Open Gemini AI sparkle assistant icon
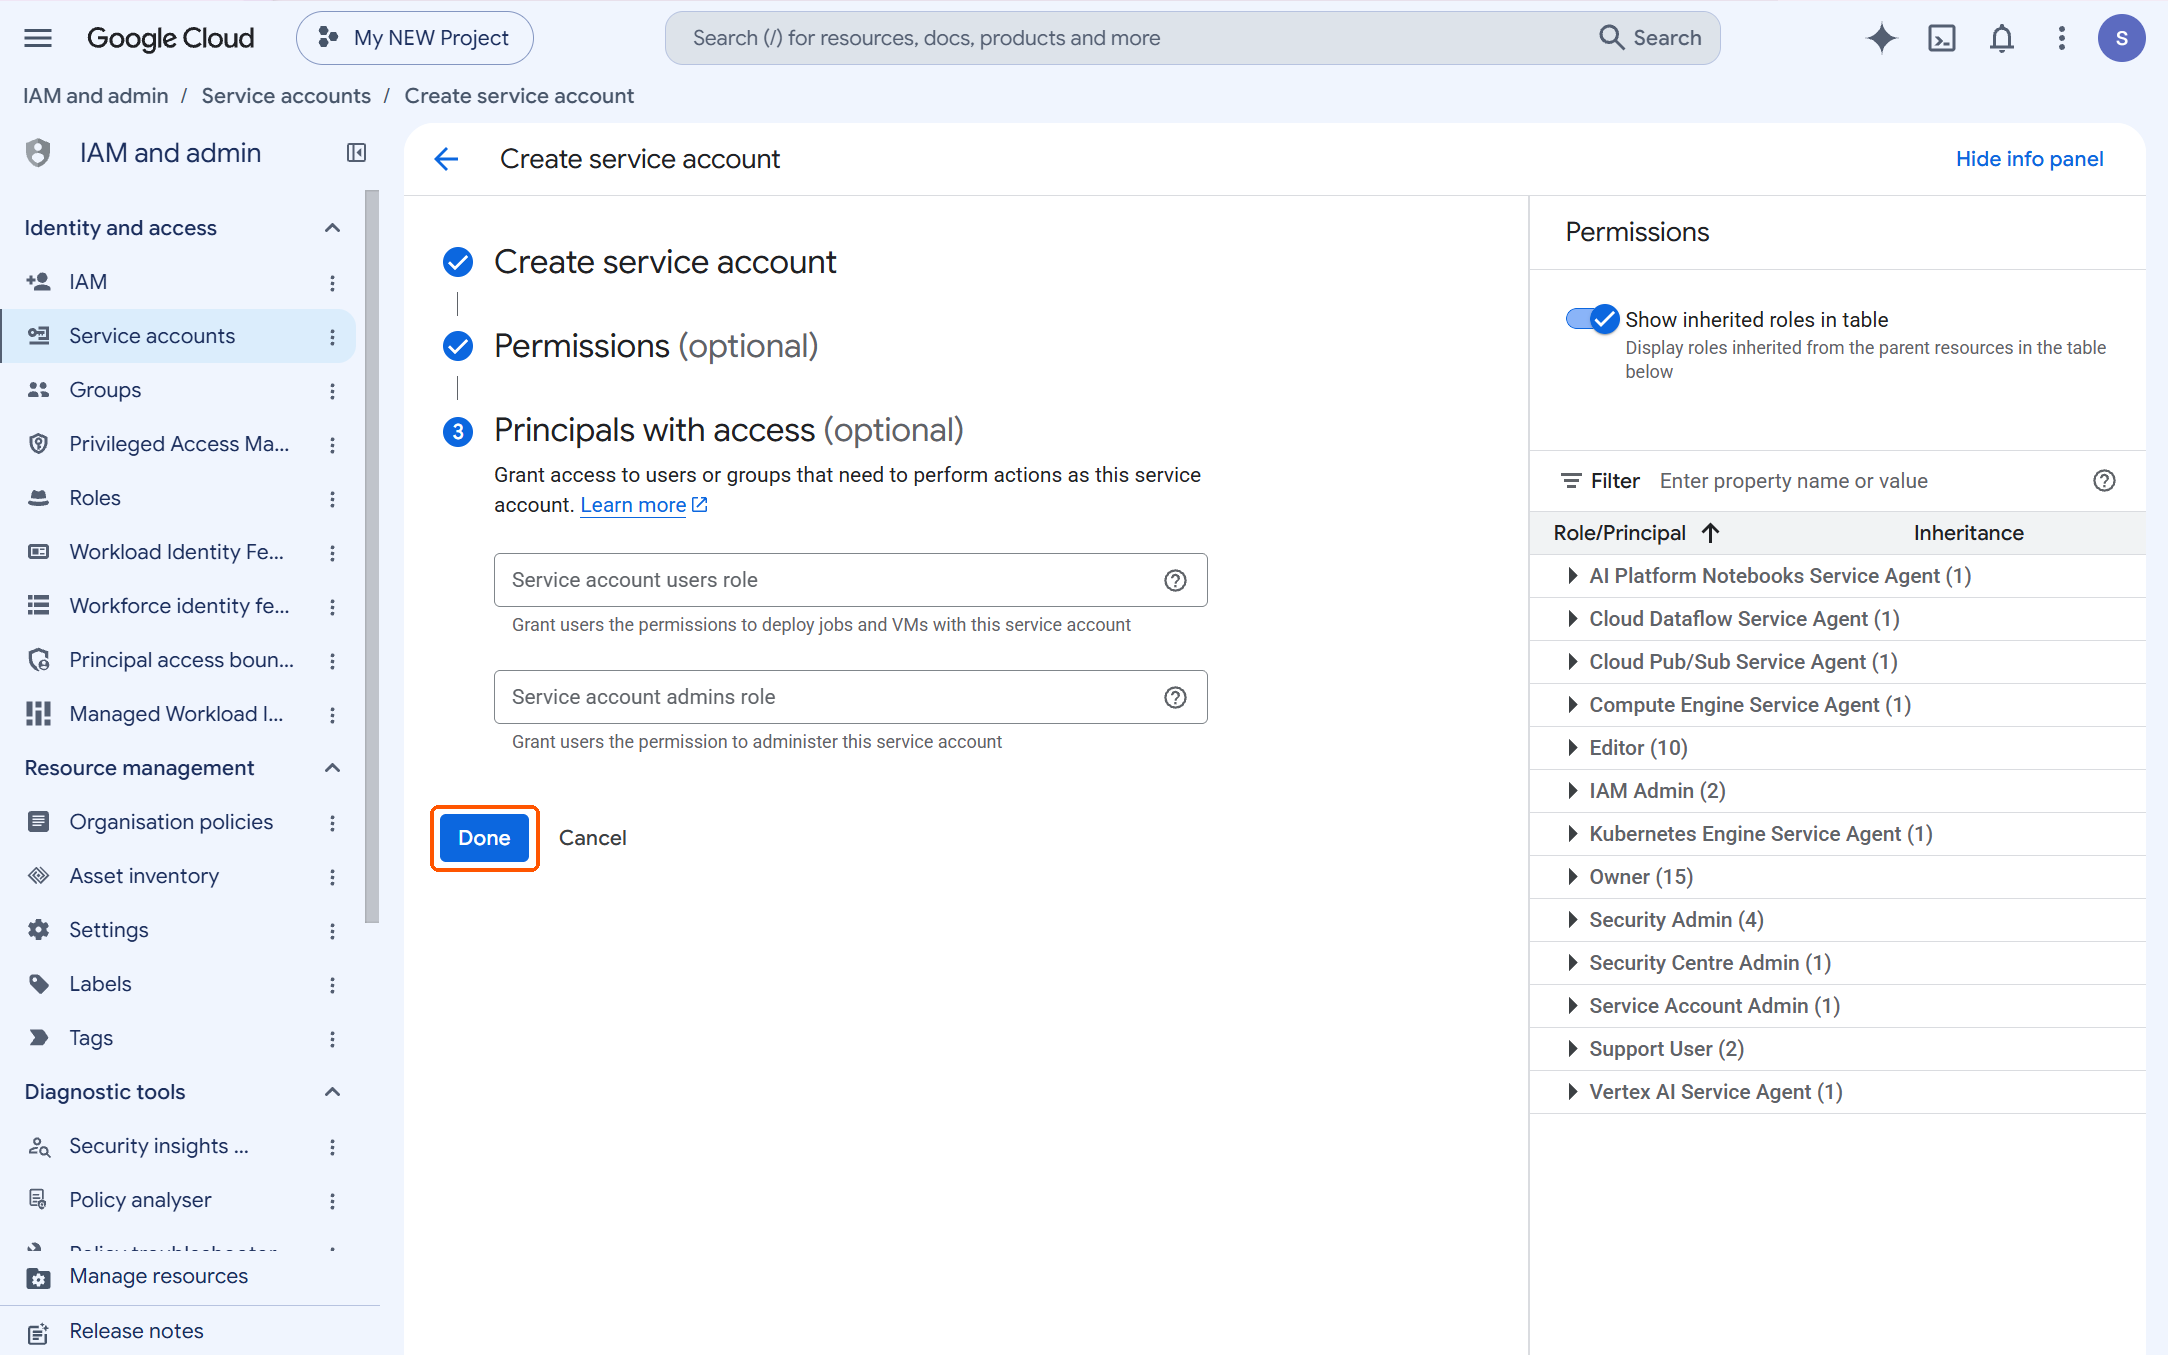This screenshot has height=1355, width=2168. coord(1881,38)
